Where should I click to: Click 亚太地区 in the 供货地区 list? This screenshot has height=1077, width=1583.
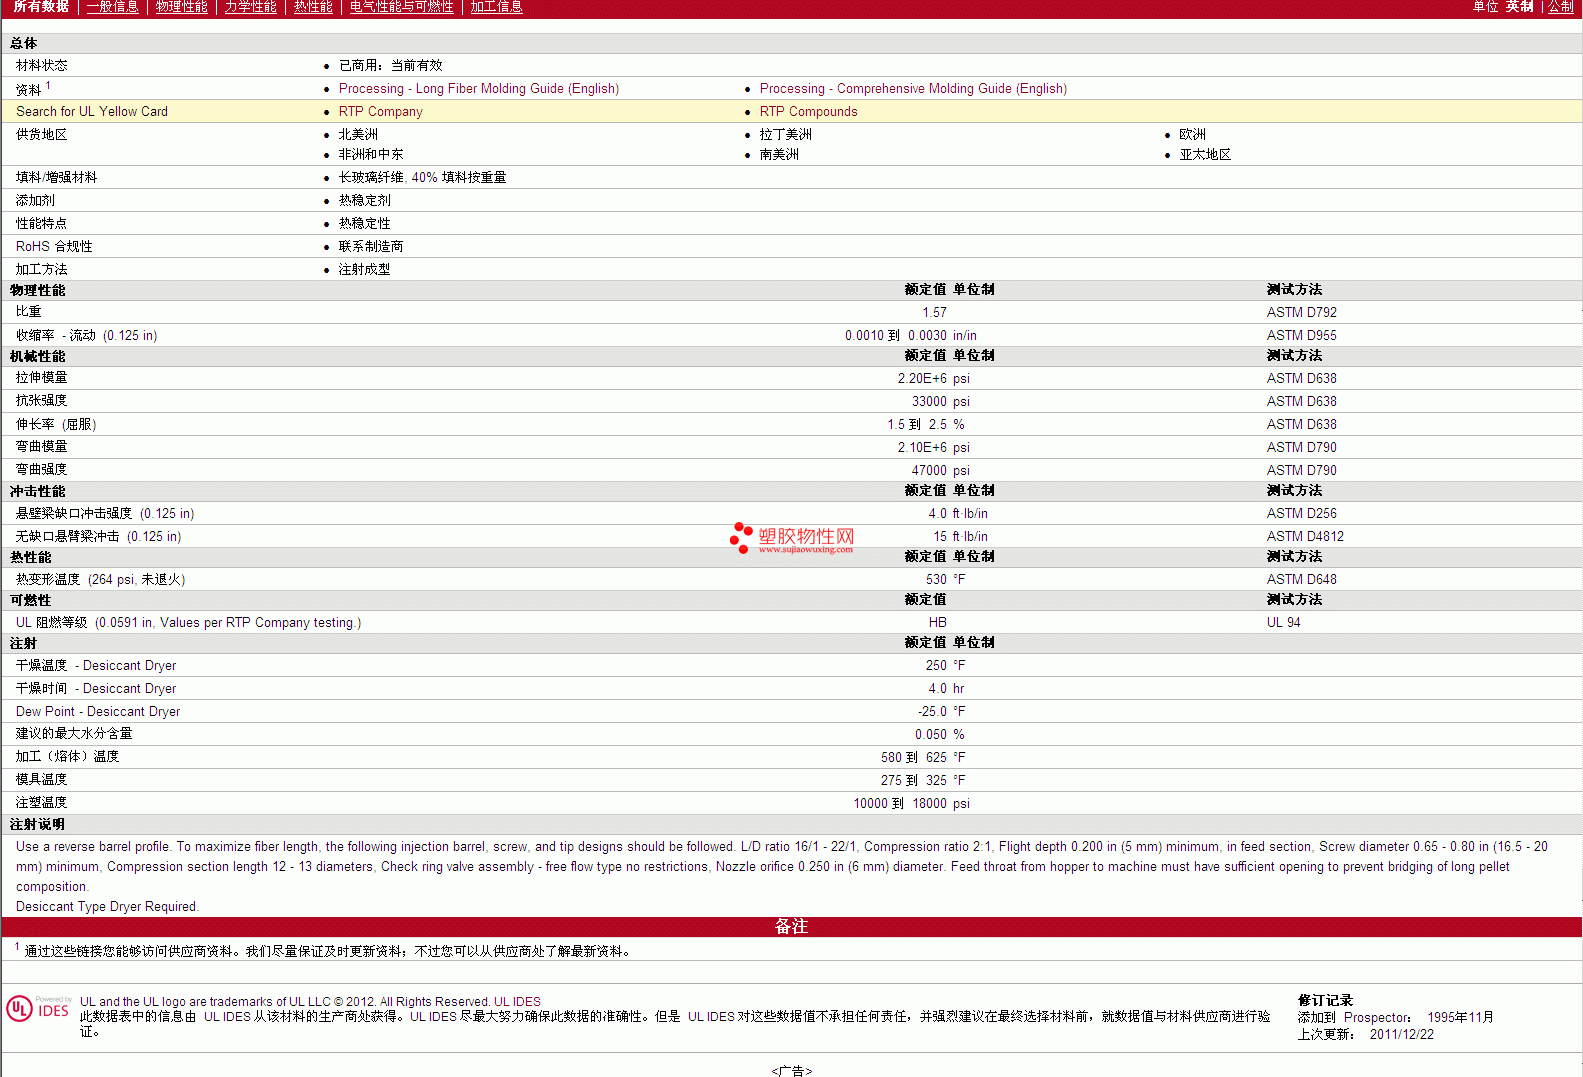click(1206, 155)
